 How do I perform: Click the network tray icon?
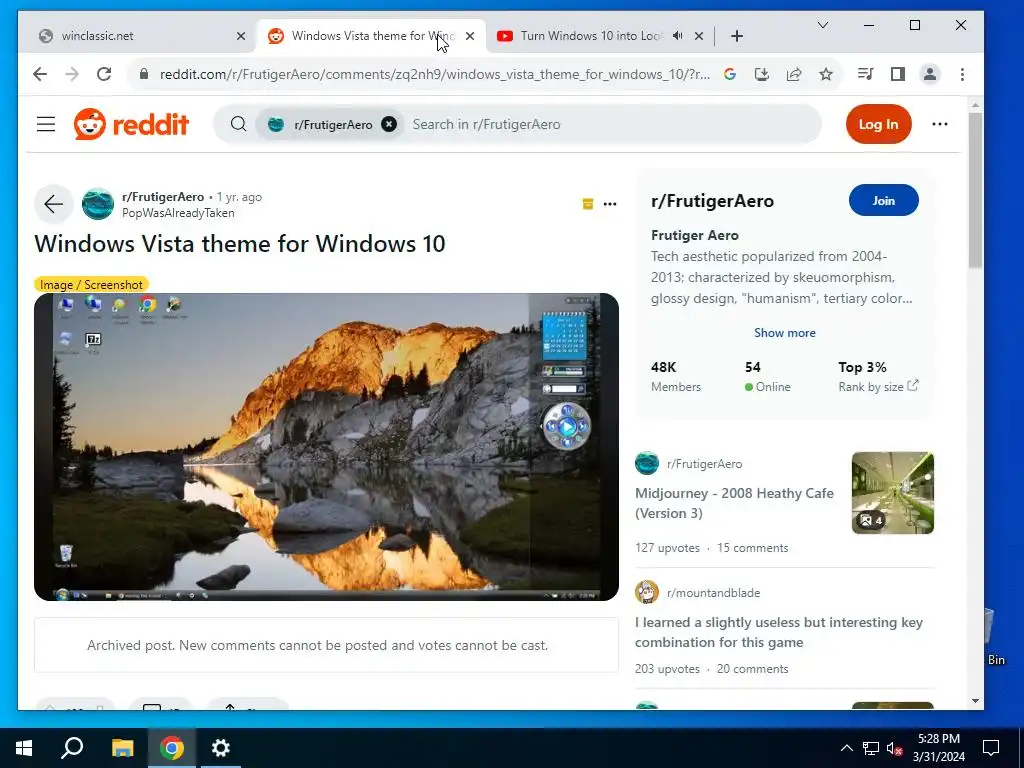coord(871,748)
